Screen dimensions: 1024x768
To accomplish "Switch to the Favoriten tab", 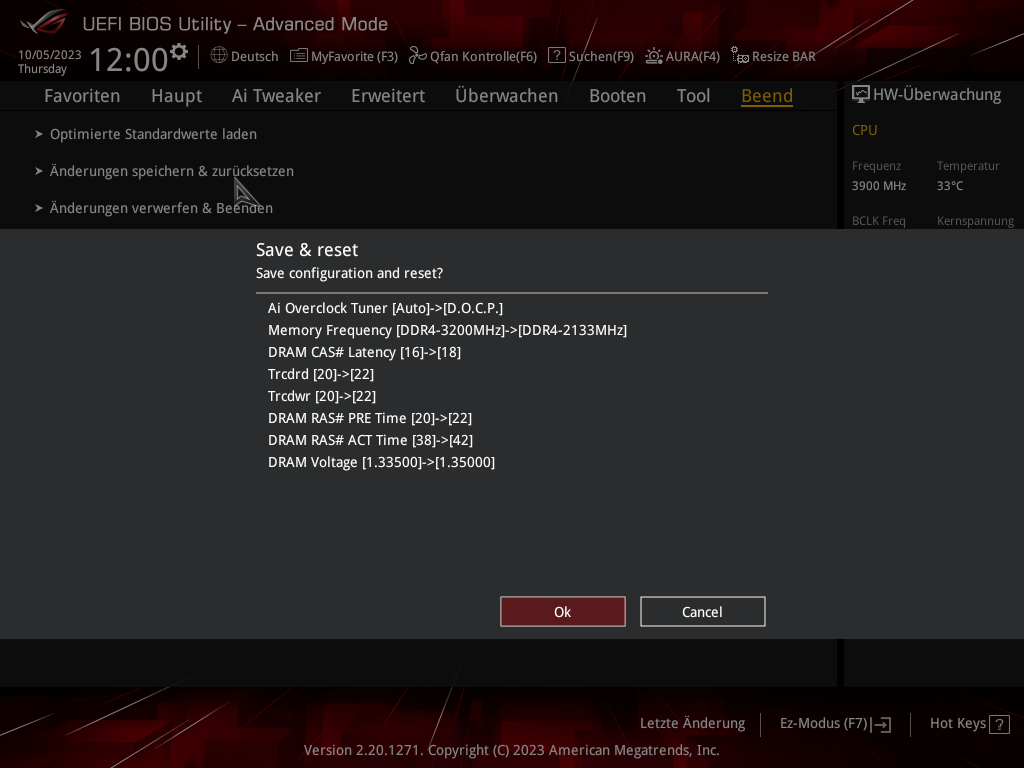I will click(x=82, y=96).
